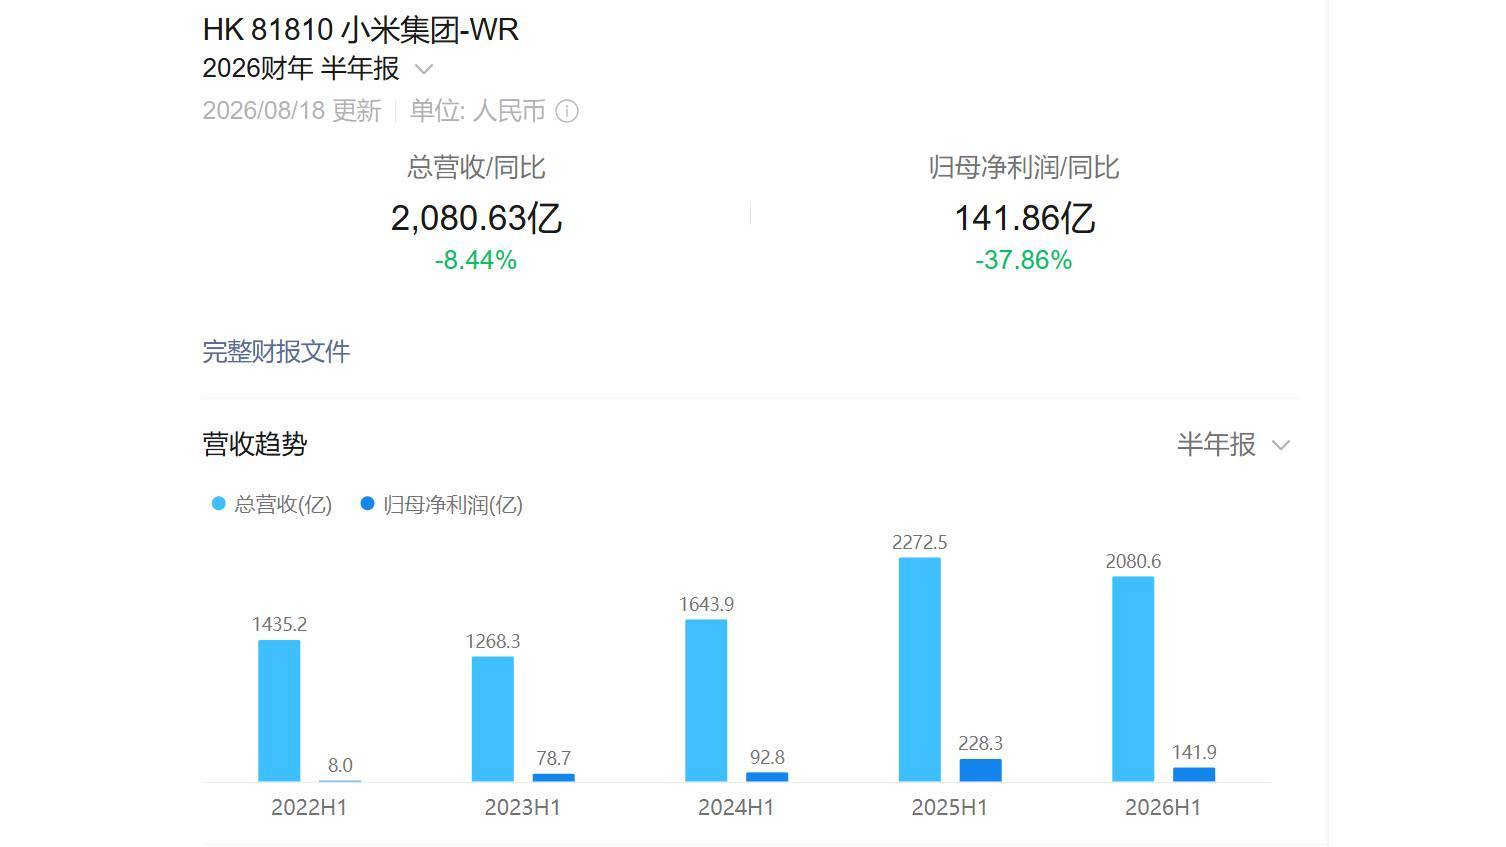Select the 2025H1 net profit bar 228.3
Image resolution: width=1506 pixels, height=847 pixels.
[x=981, y=770]
